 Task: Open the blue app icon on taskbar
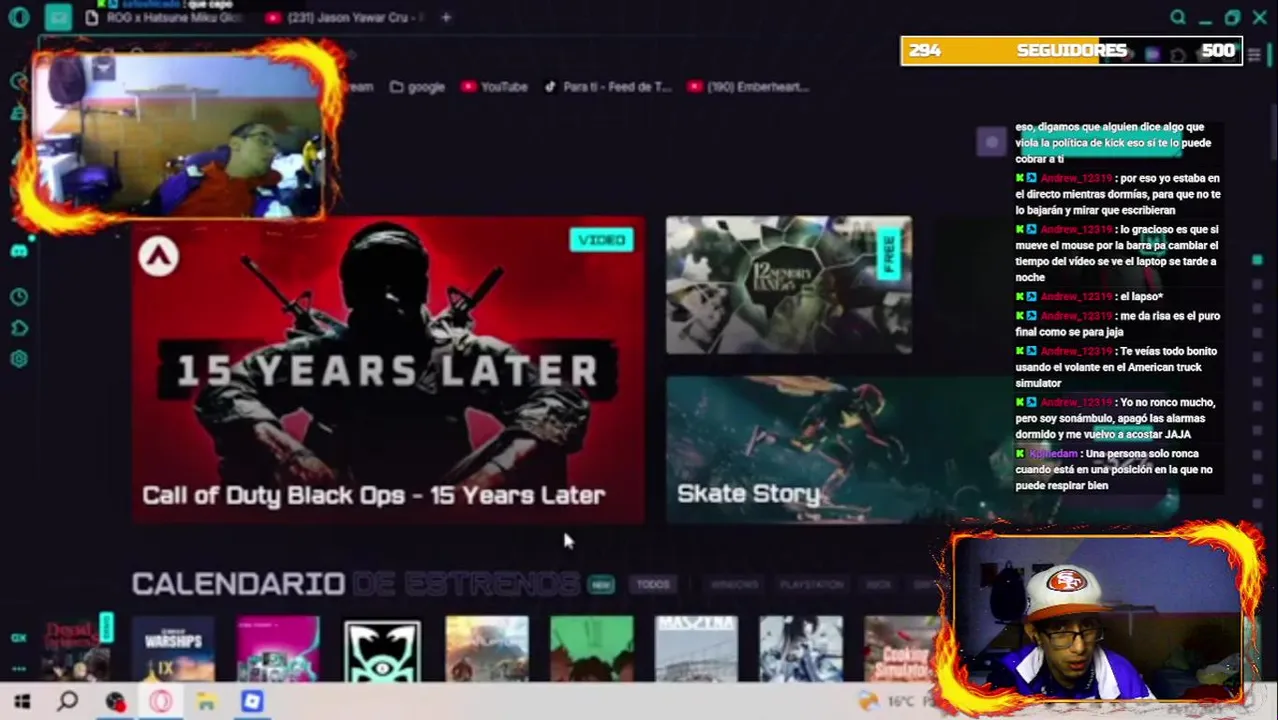(252, 702)
